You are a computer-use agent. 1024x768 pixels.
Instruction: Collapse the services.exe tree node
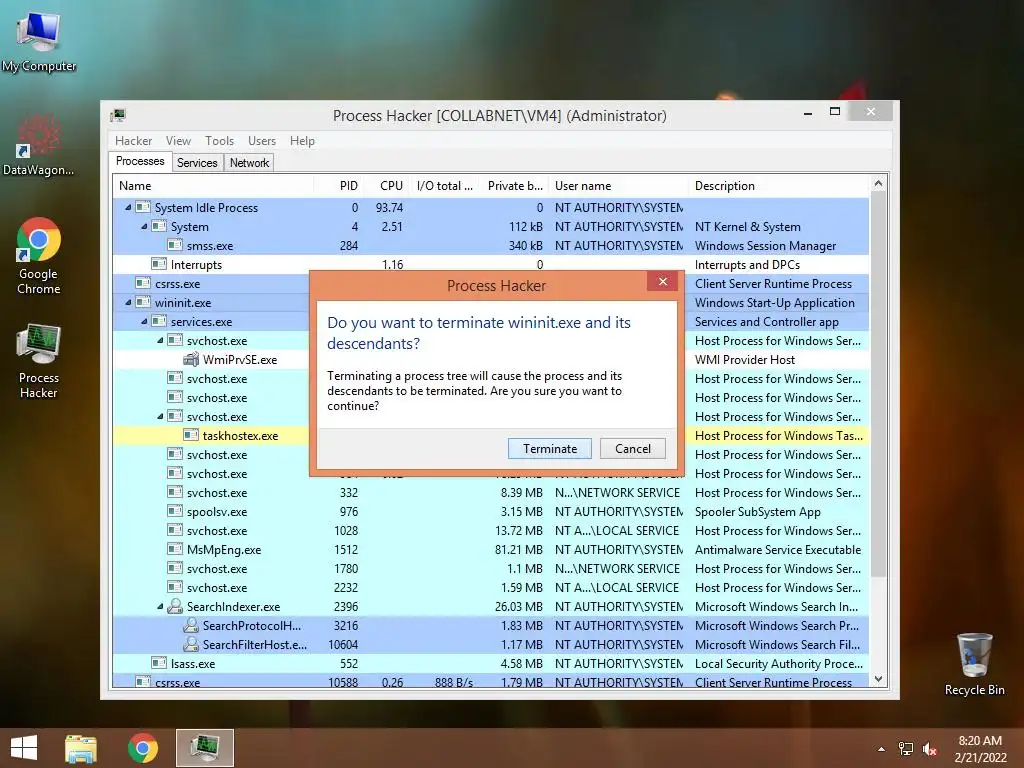(x=144, y=321)
